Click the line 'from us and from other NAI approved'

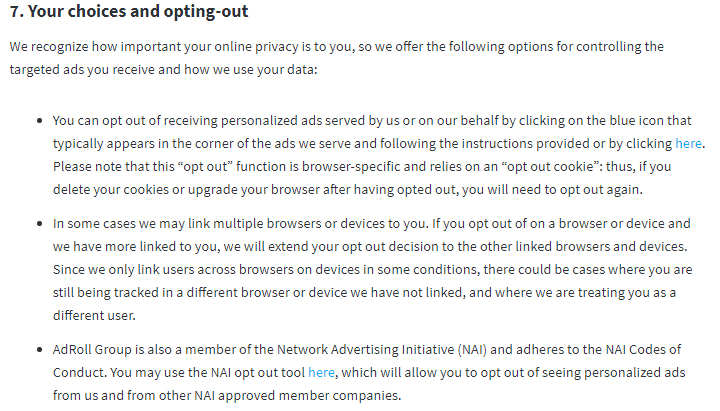pyautogui.click(x=227, y=395)
